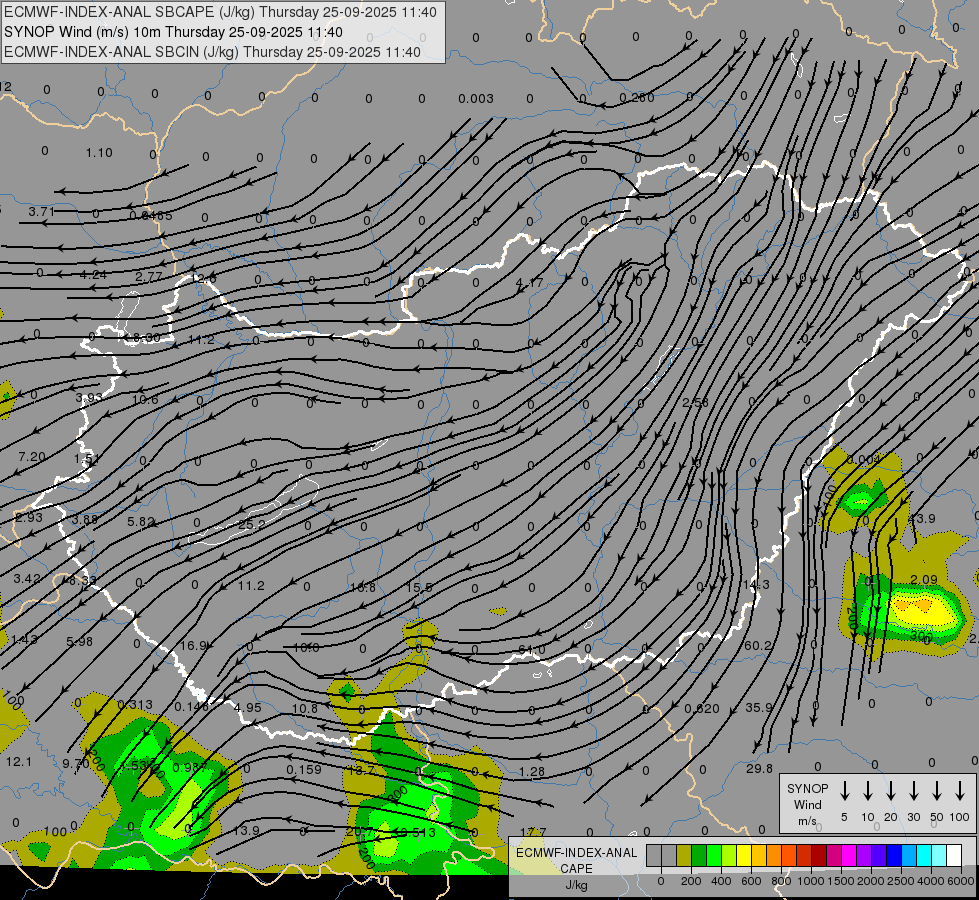Image resolution: width=979 pixels, height=900 pixels.
Task: Click the SBCIN header line
Action: [x=212, y=52]
